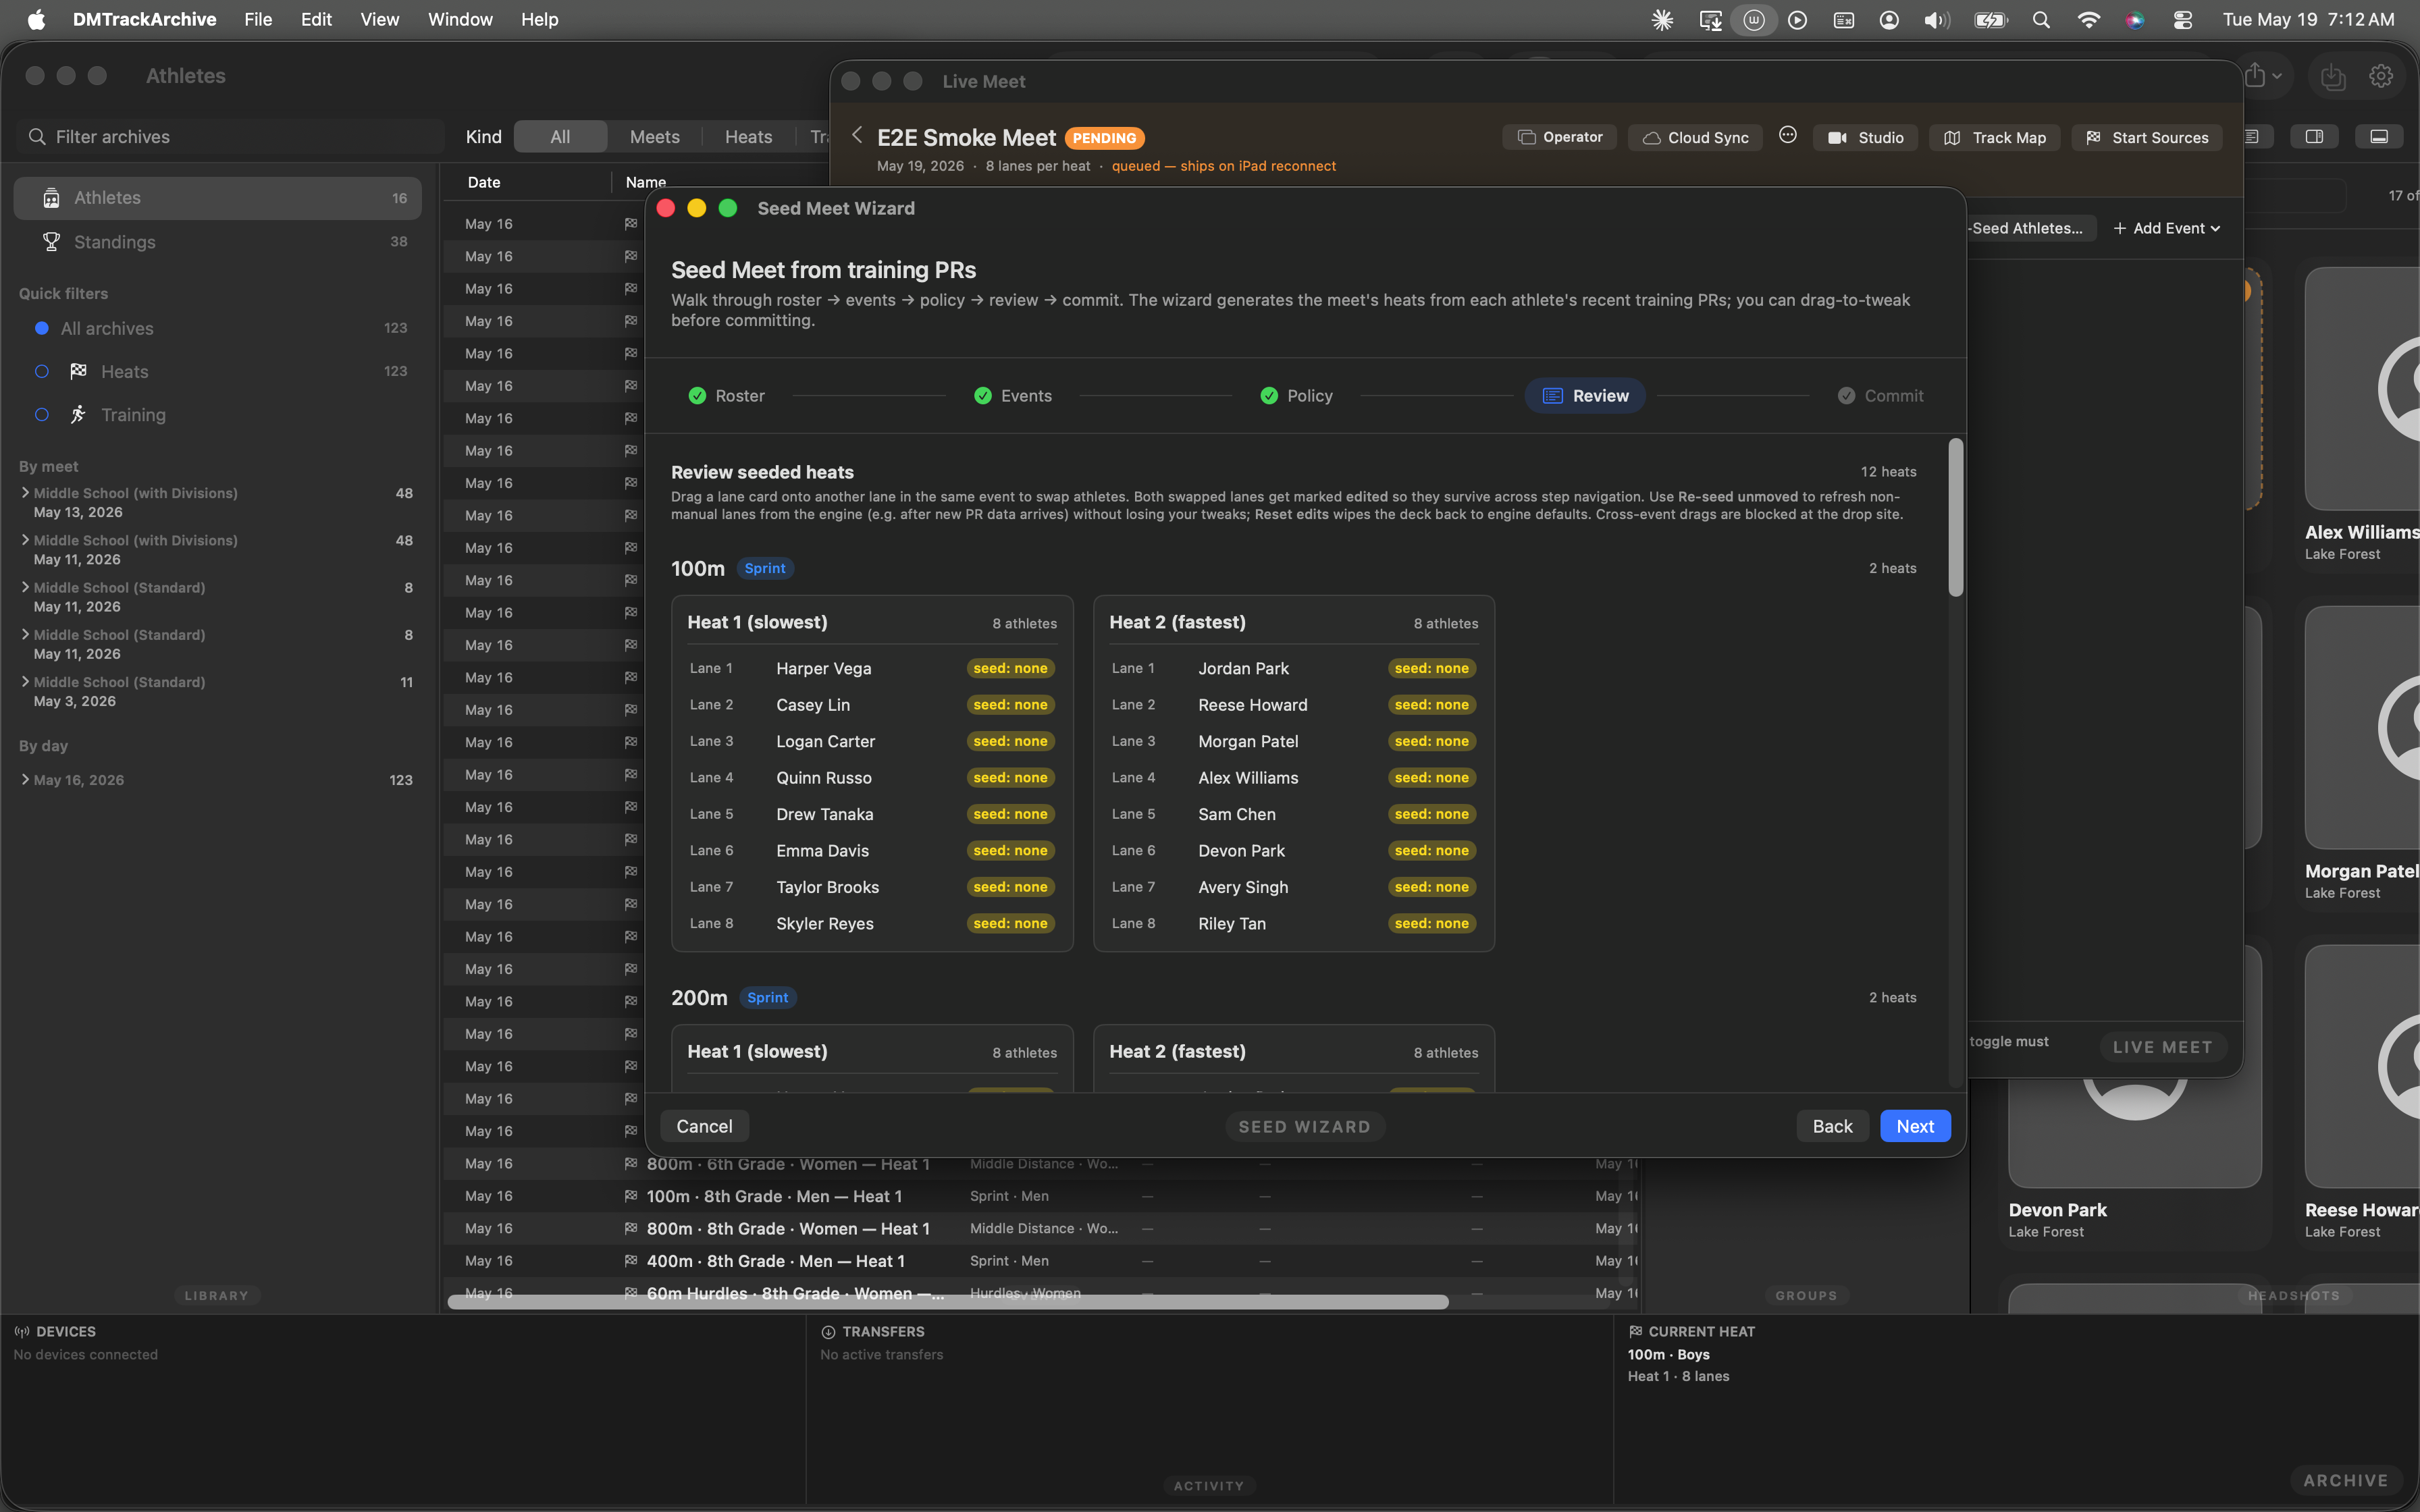This screenshot has height=1512, width=2420.
Task: Open macOS Spotlight search icon
Action: tap(2041, 20)
